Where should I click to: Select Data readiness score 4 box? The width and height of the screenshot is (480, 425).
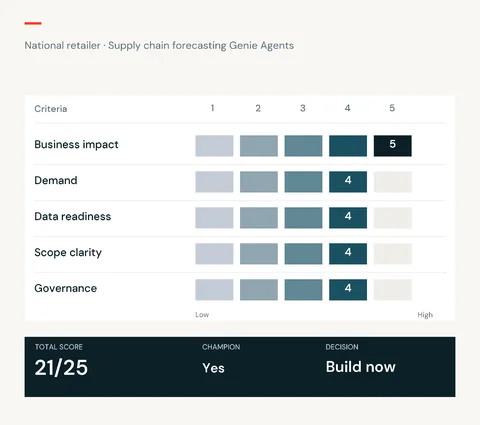click(x=348, y=218)
